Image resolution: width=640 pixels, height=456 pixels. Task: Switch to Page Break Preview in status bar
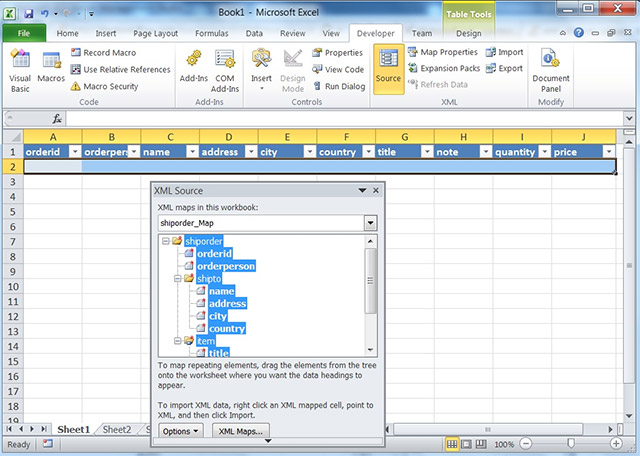[481, 444]
